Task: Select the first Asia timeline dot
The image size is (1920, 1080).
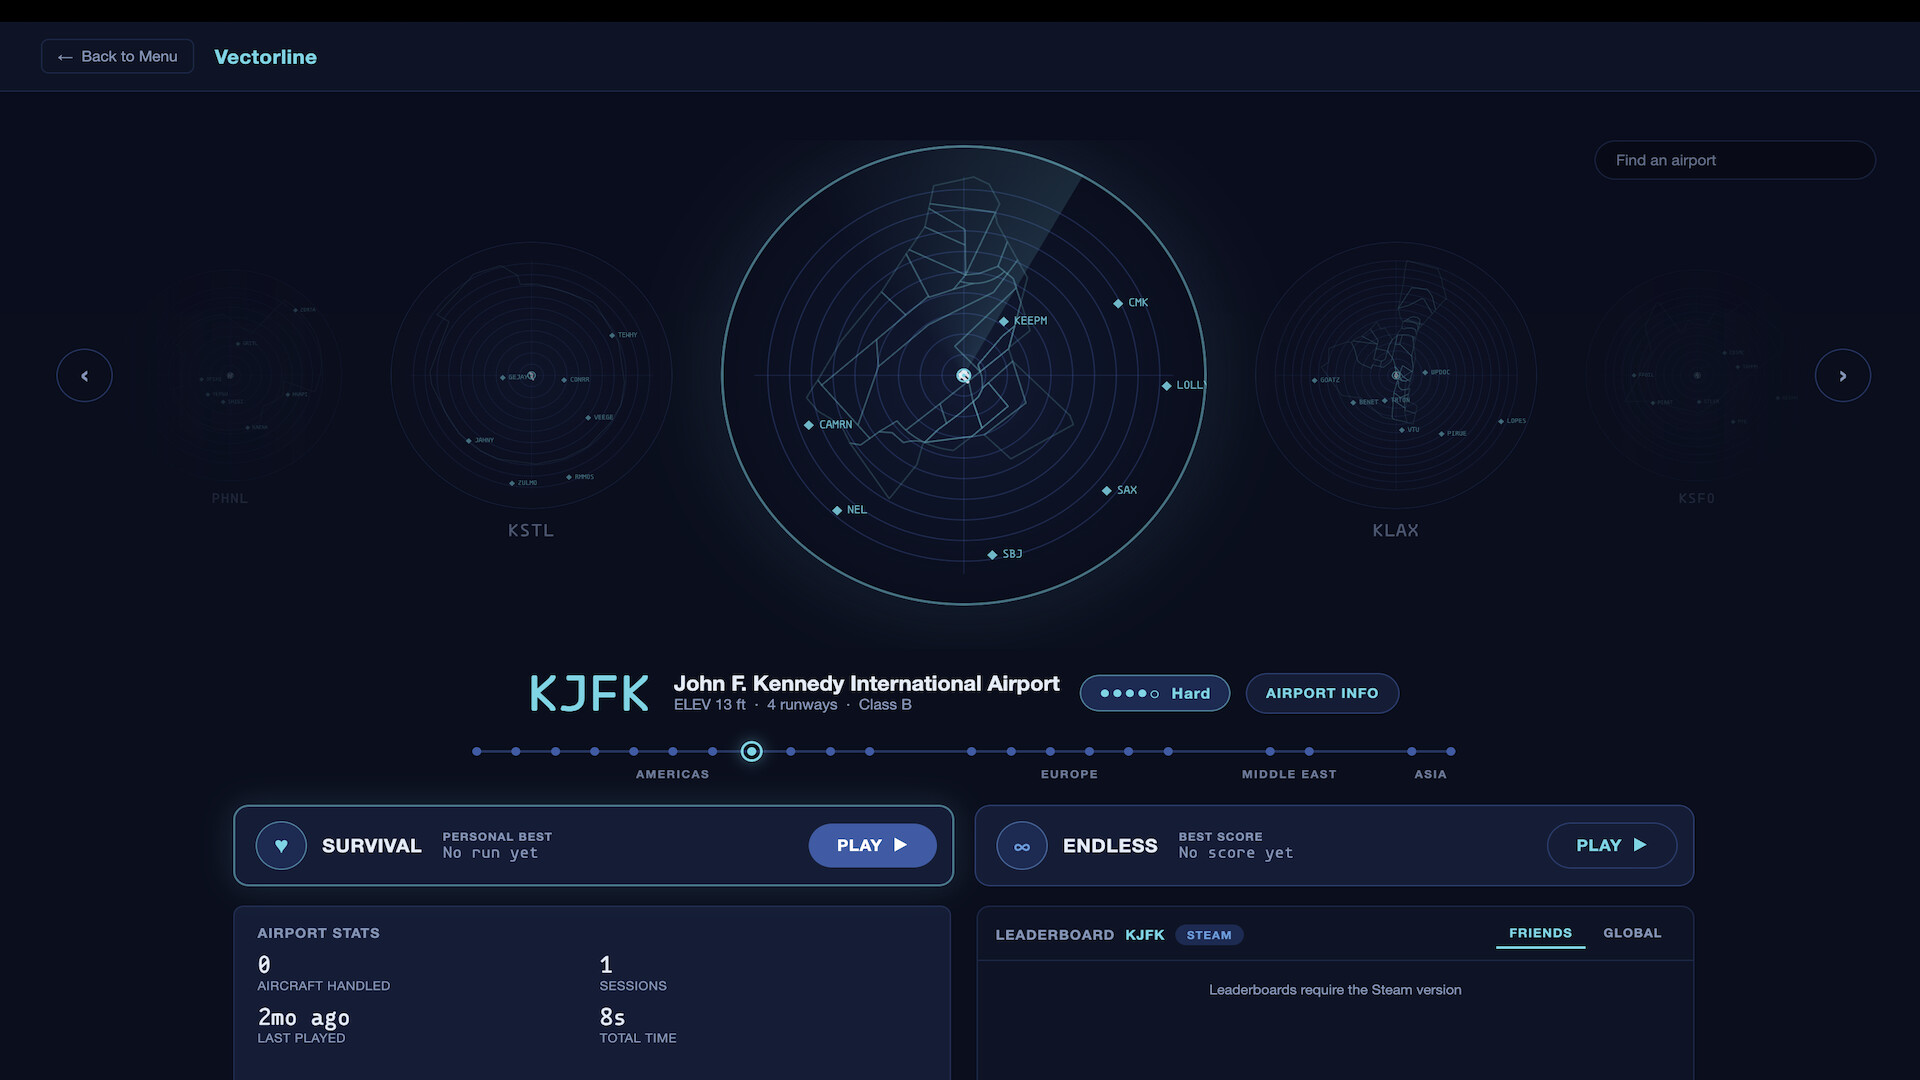Action: pos(1412,751)
